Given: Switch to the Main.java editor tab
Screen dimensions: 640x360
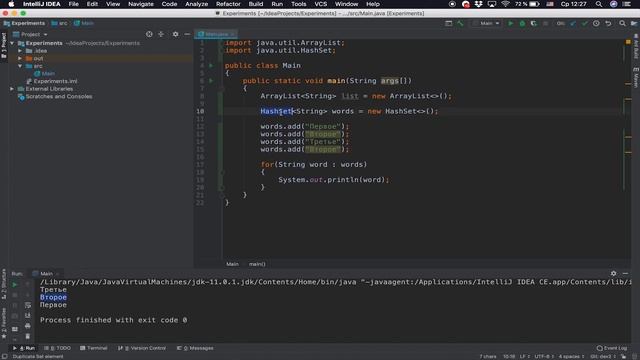Looking at the screenshot, I should [x=216, y=34].
